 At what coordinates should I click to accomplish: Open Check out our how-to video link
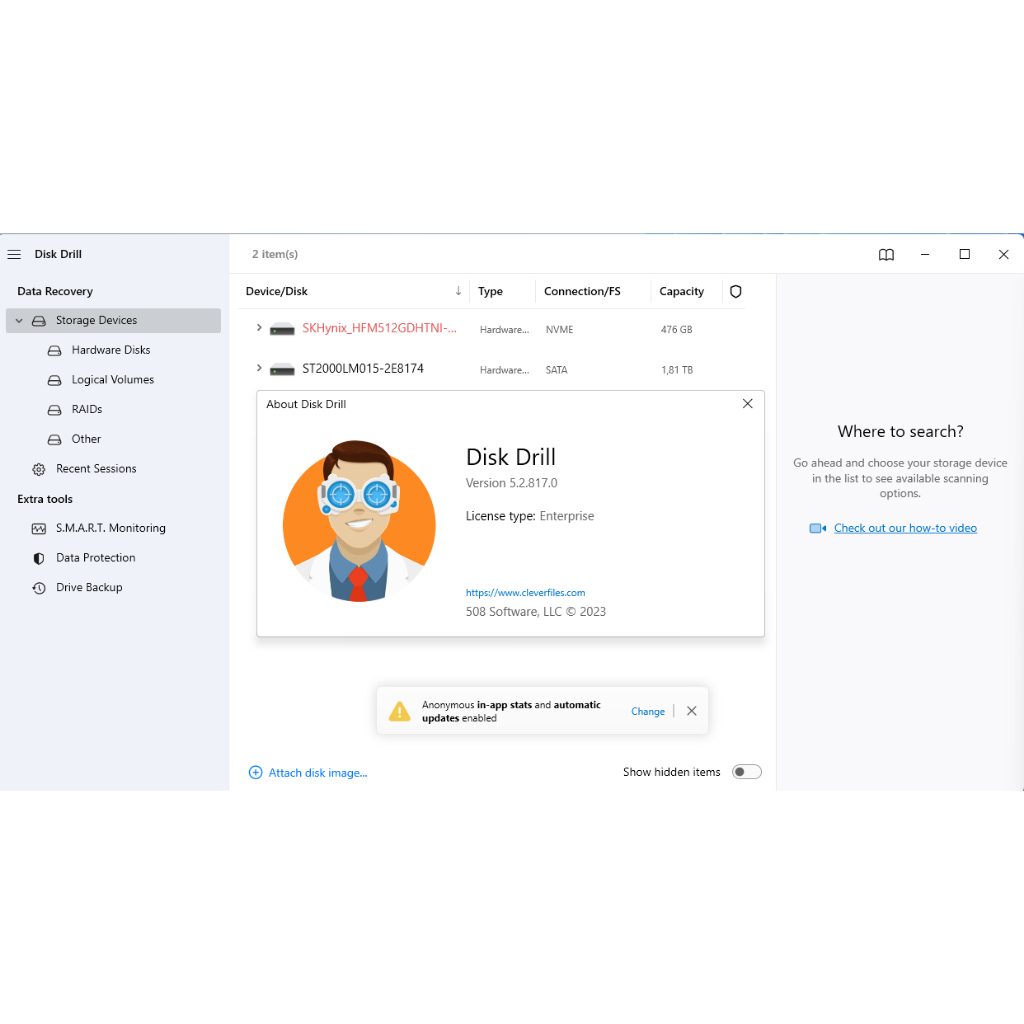pyautogui.click(x=905, y=528)
